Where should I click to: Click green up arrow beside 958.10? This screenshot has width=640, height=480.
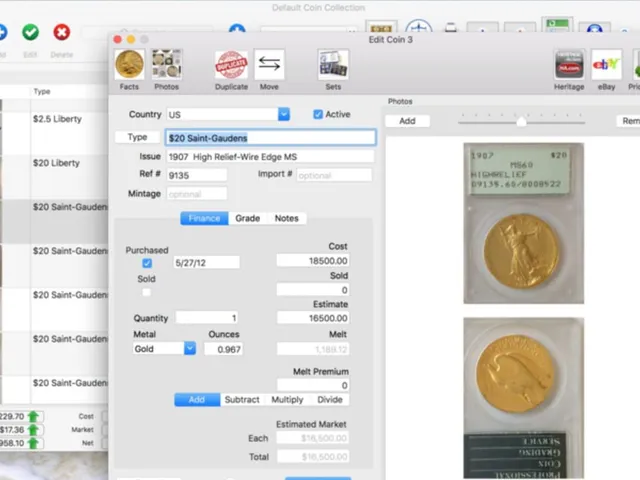tap(33, 443)
